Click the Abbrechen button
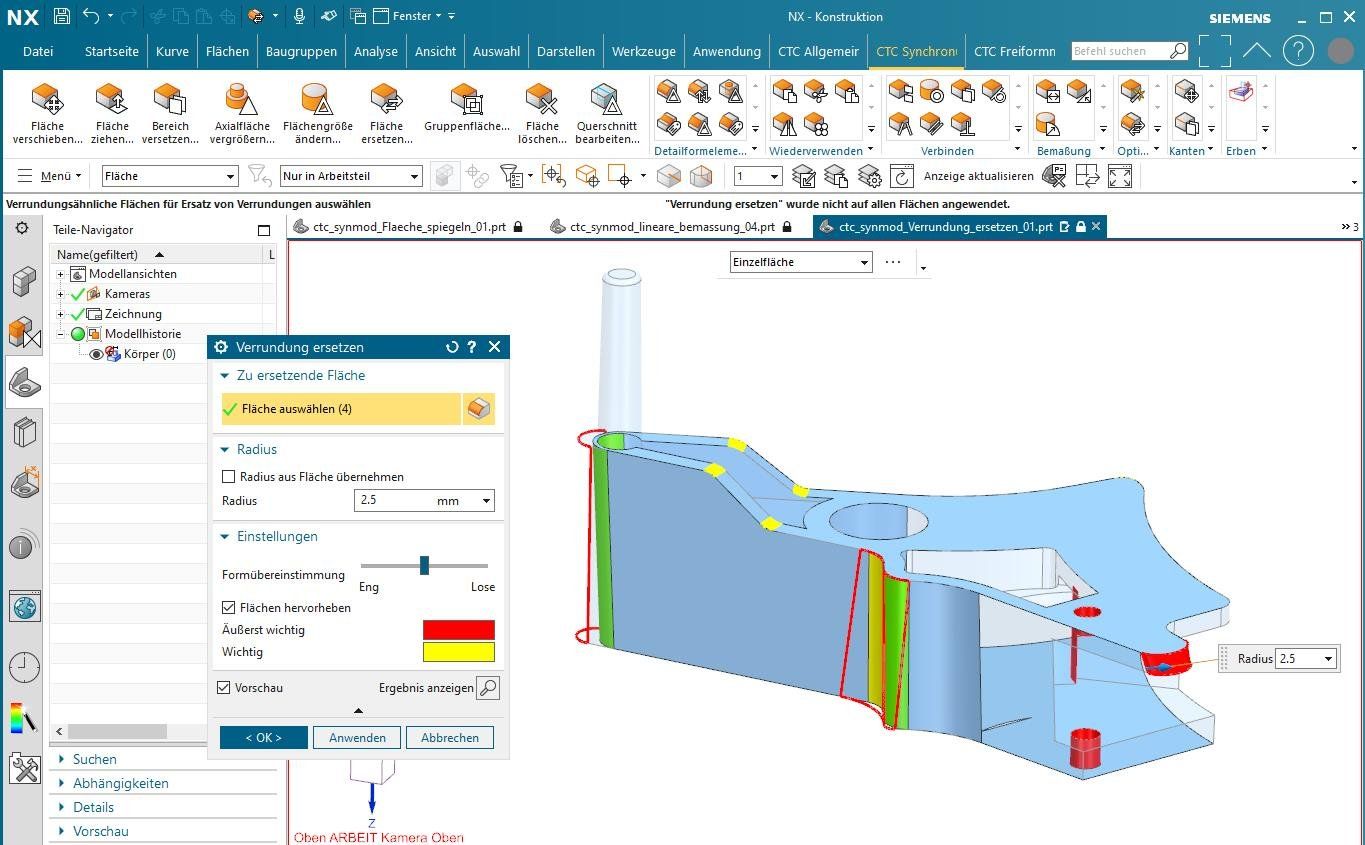Screen dimensions: 1365x845 [449, 738]
